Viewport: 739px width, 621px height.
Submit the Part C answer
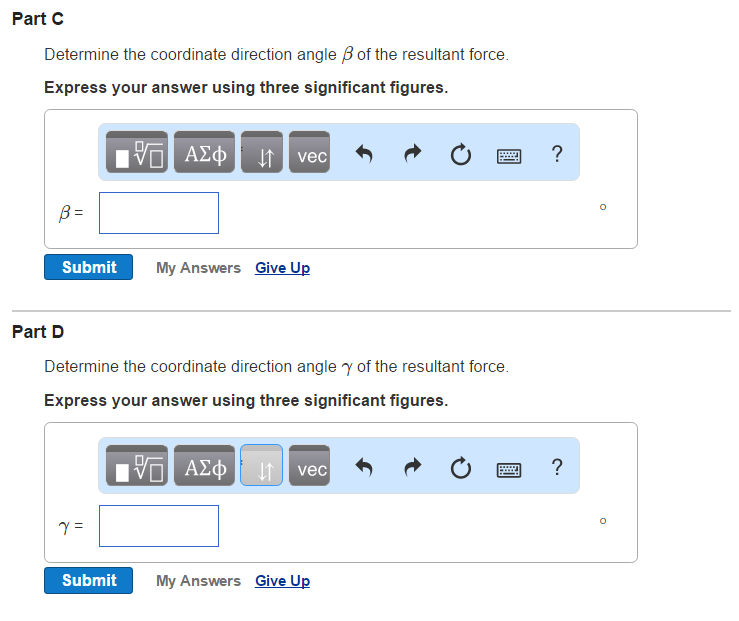click(x=88, y=267)
